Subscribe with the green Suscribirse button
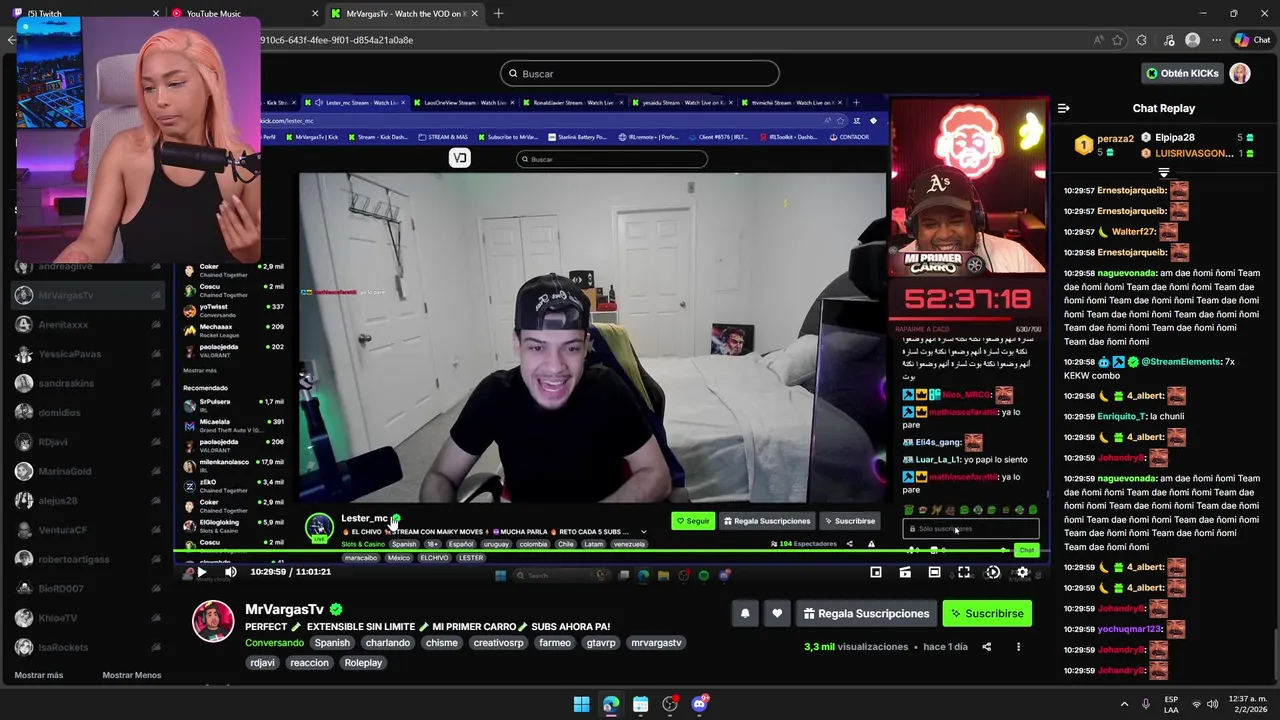 click(x=987, y=613)
